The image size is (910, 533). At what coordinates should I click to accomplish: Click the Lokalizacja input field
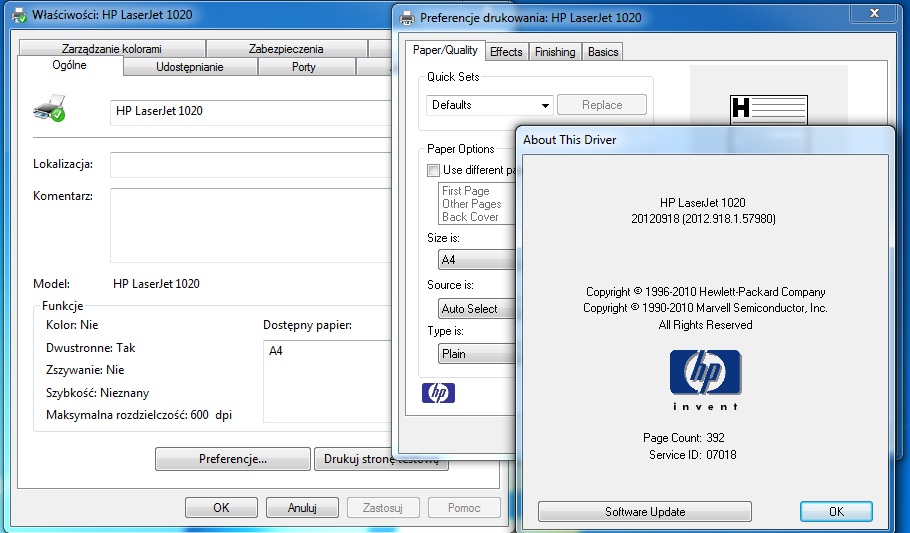click(x=251, y=165)
